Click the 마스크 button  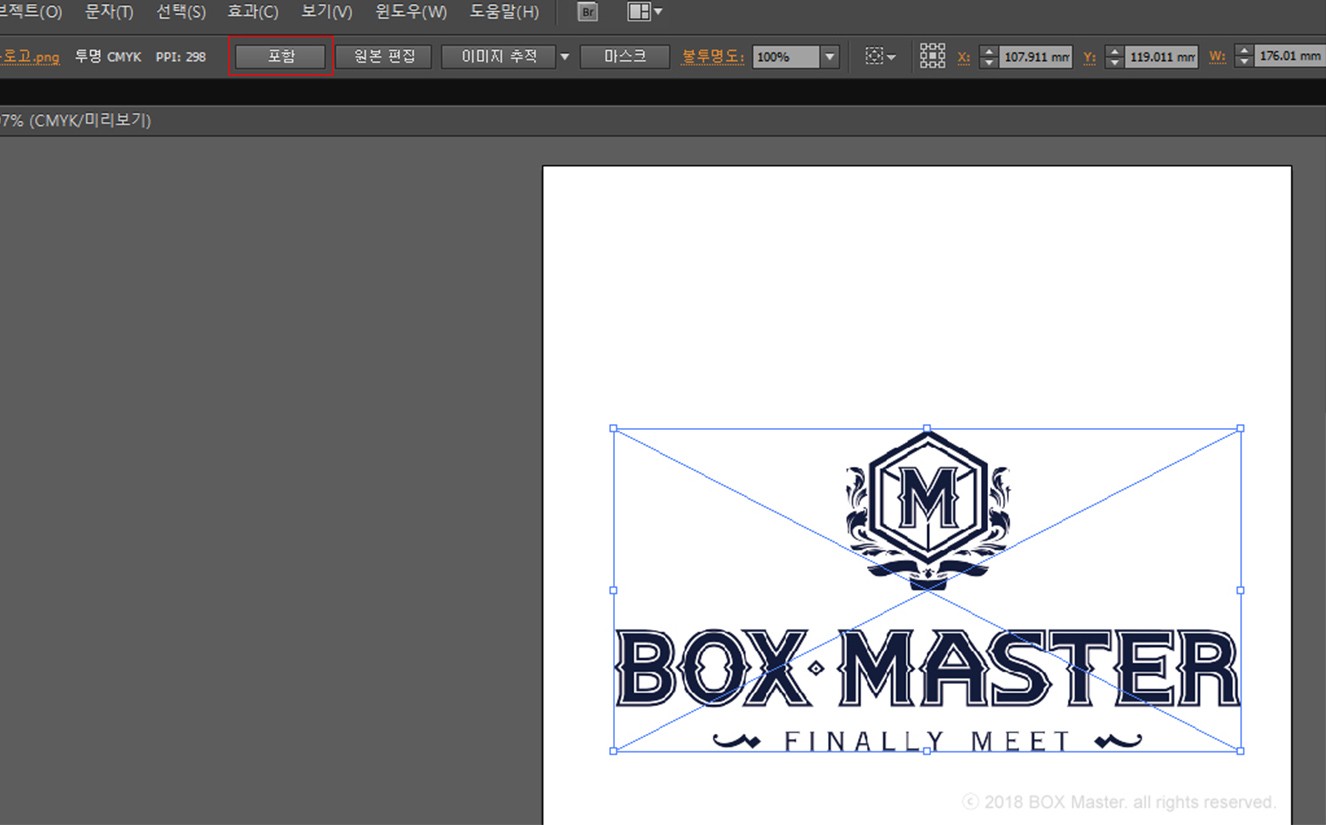(625, 56)
